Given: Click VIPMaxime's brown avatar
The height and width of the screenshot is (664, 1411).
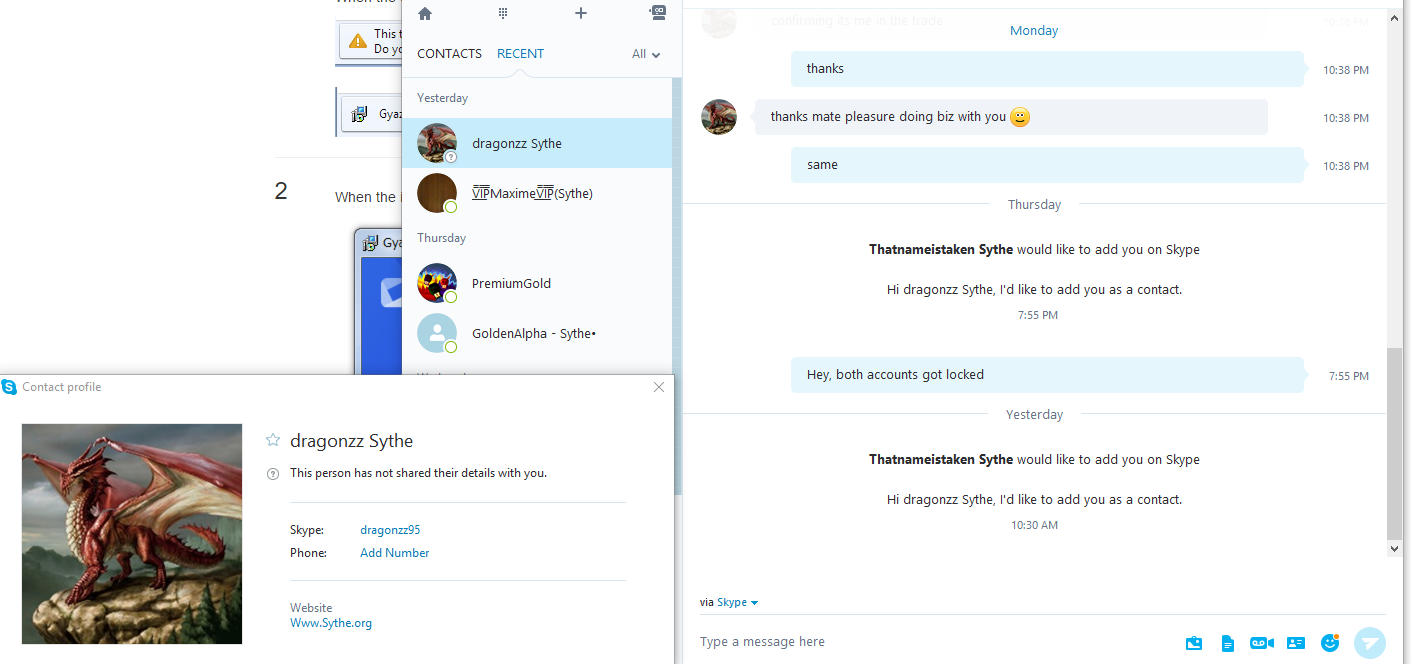Looking at the screenshot, I should pyautogui.click(x=437, y=193).
